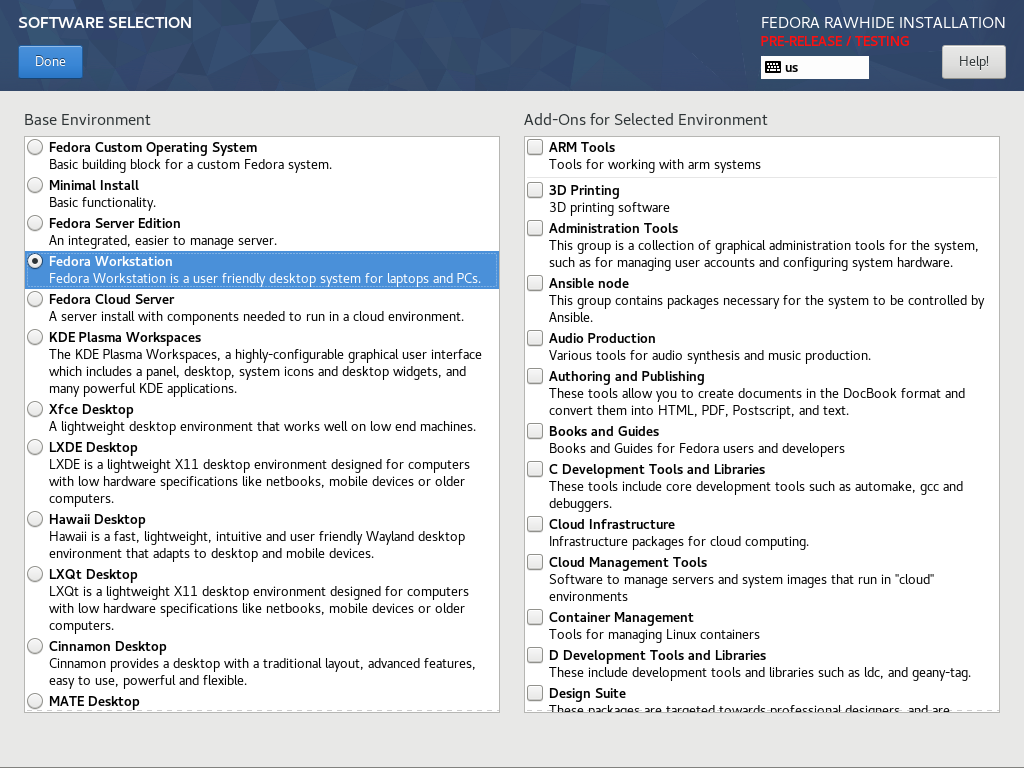Click the Done button
The image size is (1024, 768).
(x=50, y=62)
